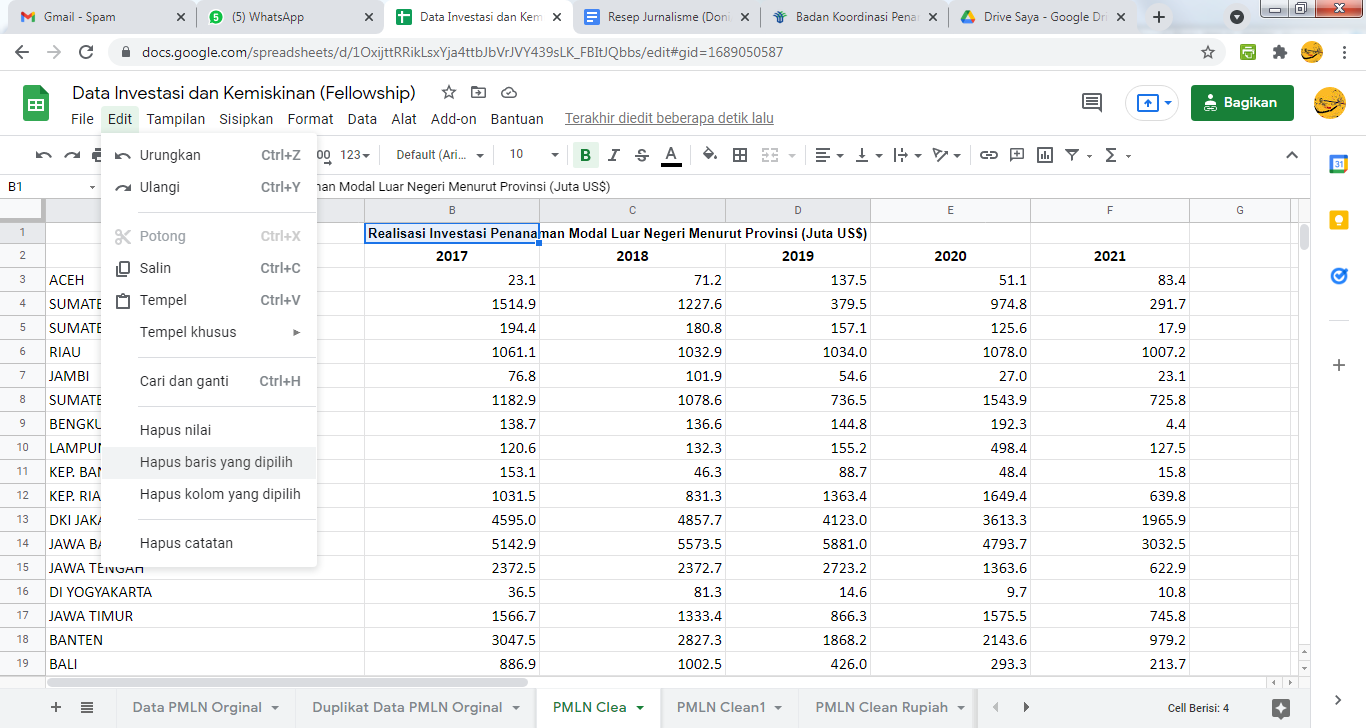Toggle strikethrough formatting
Image resolution: width=1366 pixels, height=728 pixels.
click(641, 155)
